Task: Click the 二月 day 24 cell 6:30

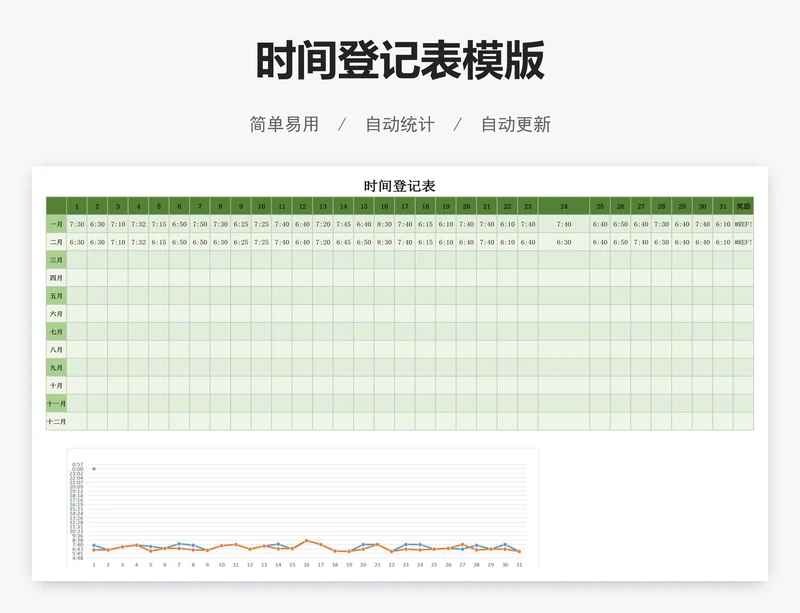Action: pyautogui.click(x=564, y=242)
